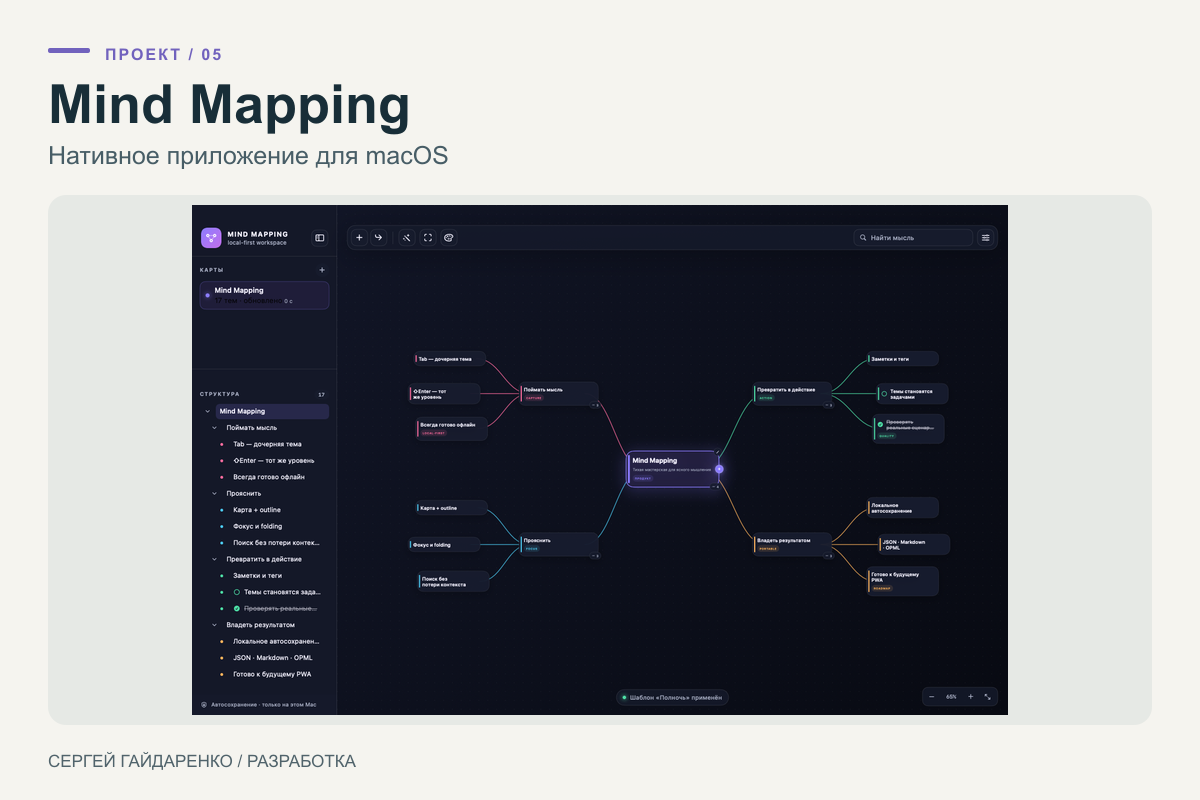1200x800 pixels.
Task: Click the 65% zoom level value
Action: (x=951, y=697)
